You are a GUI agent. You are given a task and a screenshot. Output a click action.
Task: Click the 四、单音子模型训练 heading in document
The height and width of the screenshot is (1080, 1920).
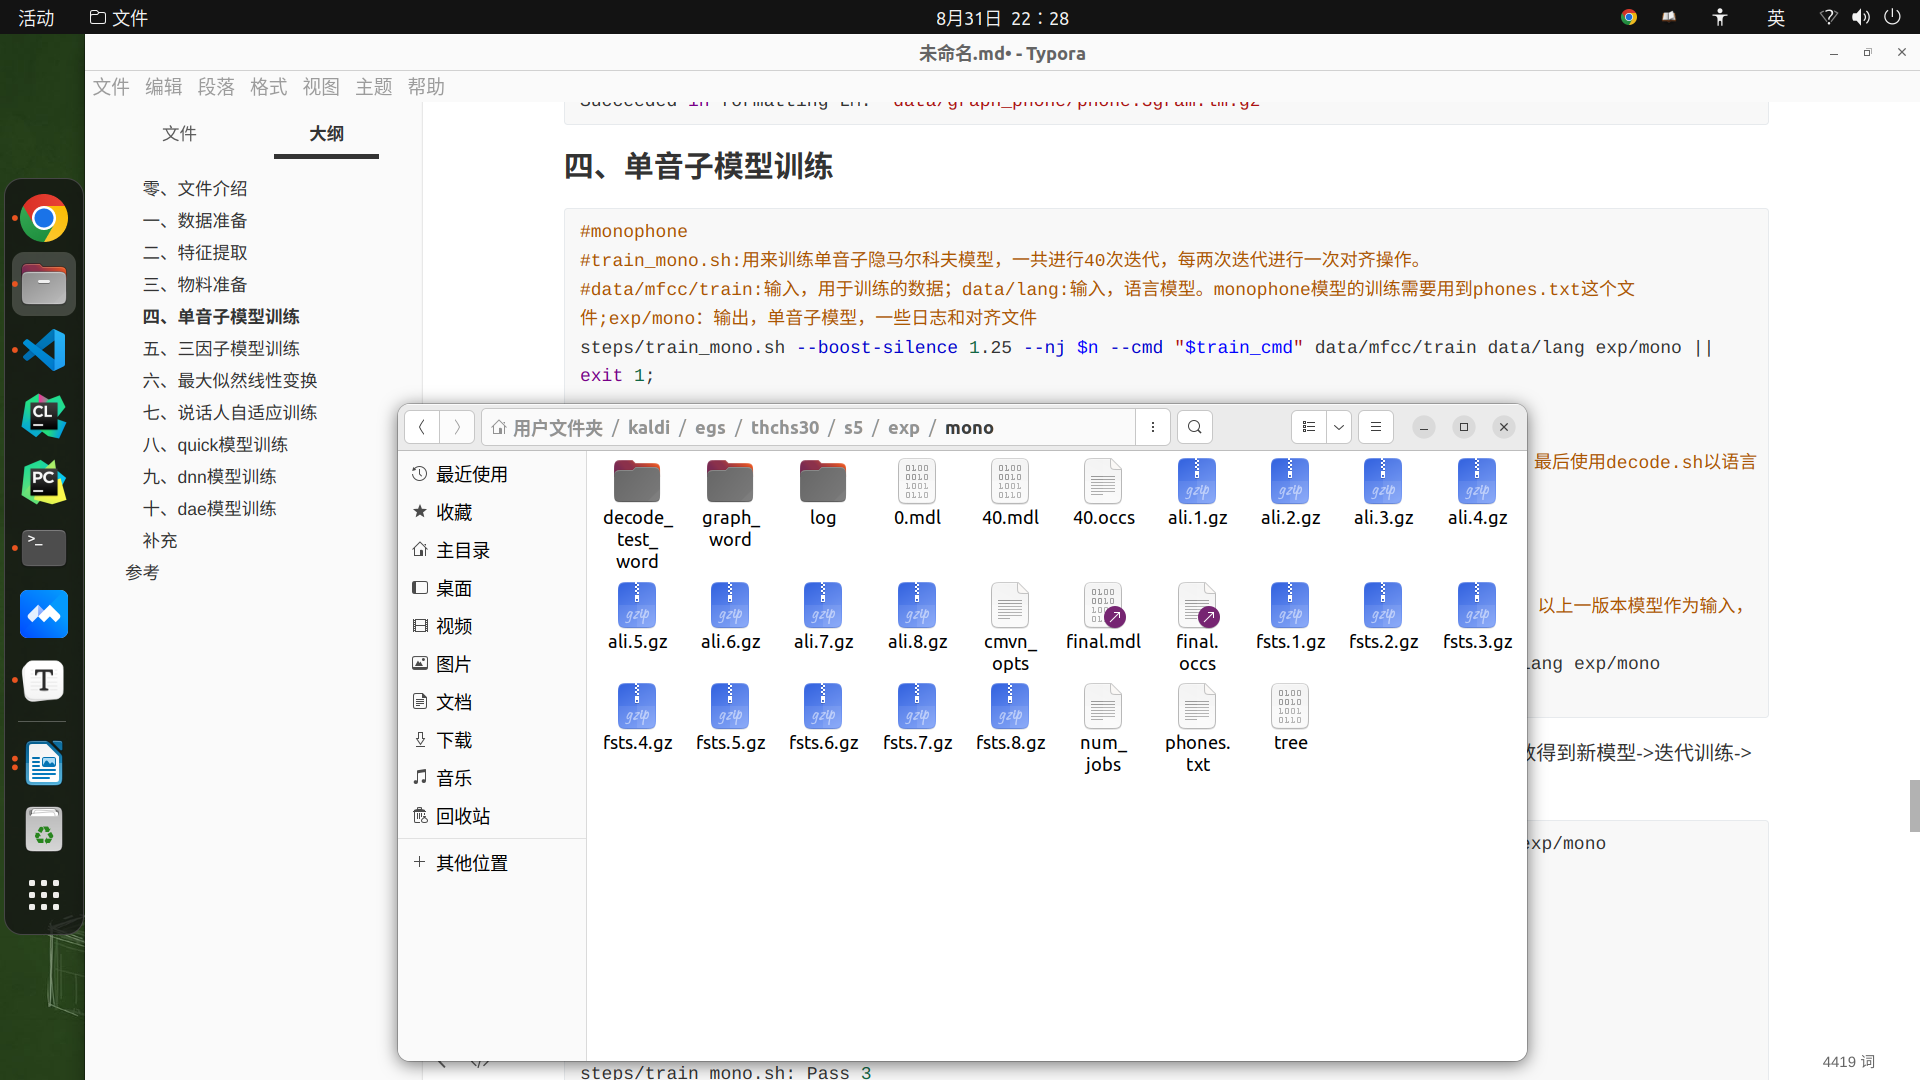coord(698,166)
